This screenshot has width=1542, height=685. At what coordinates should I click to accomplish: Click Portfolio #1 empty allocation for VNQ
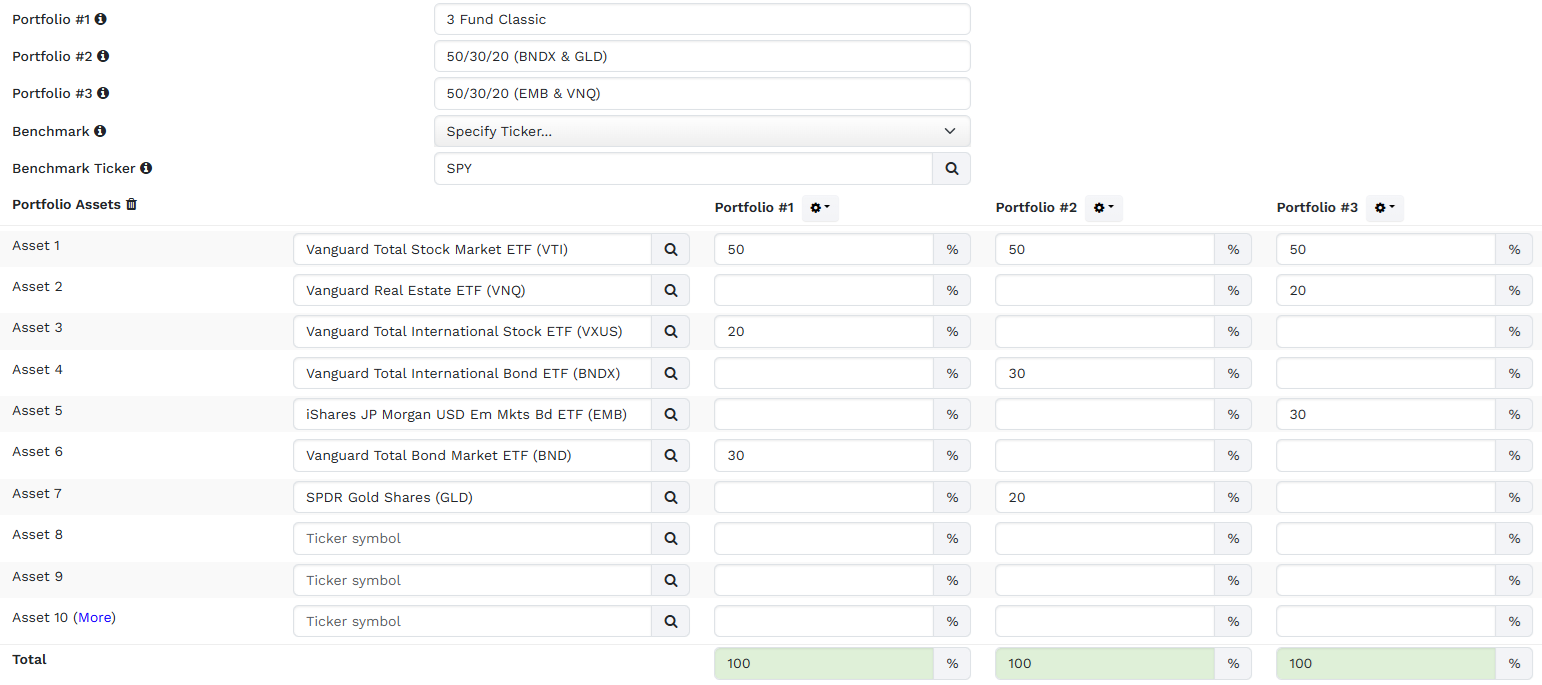point(824,290)
